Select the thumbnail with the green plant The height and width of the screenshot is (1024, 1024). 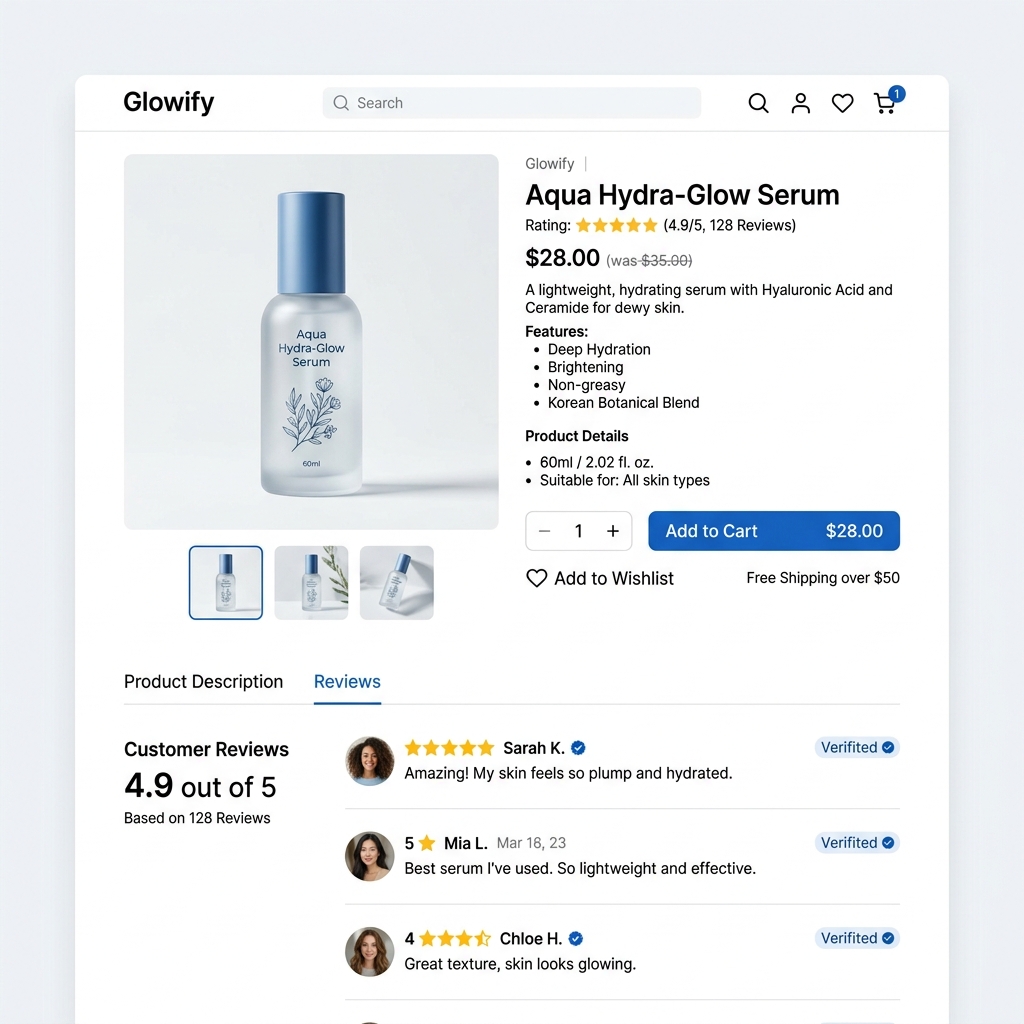pyautogui.click(x=312, y=583)
